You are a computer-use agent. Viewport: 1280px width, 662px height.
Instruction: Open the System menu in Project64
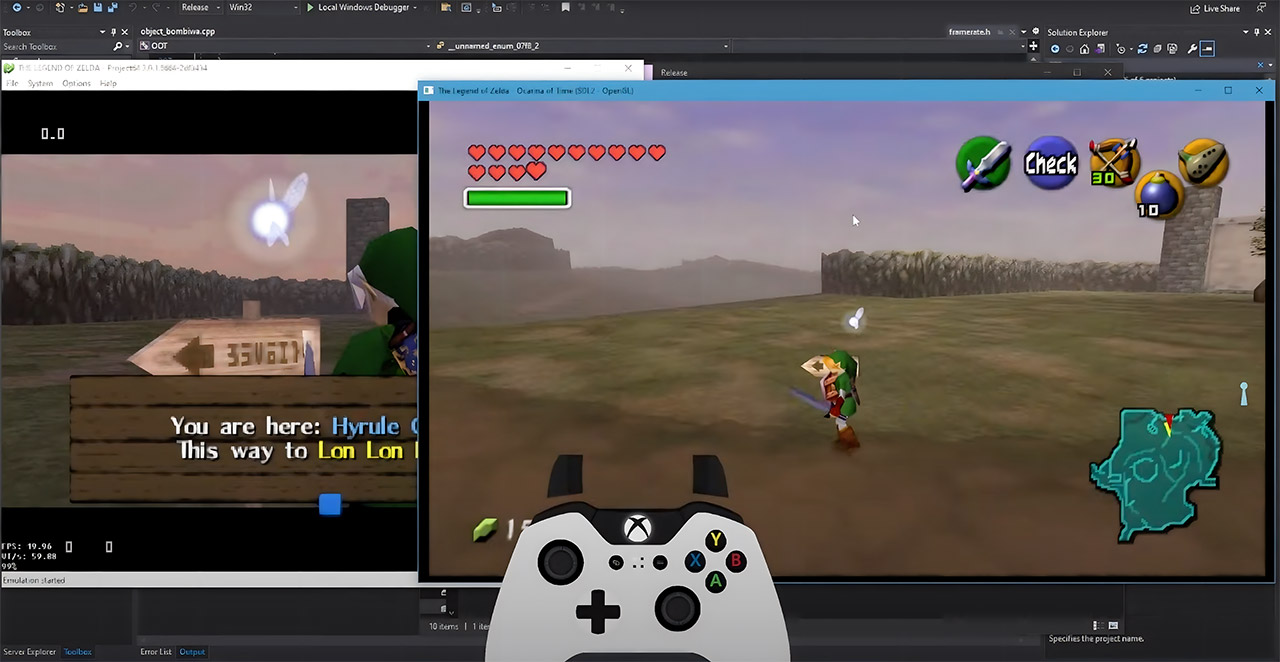[x=40, y=83]
